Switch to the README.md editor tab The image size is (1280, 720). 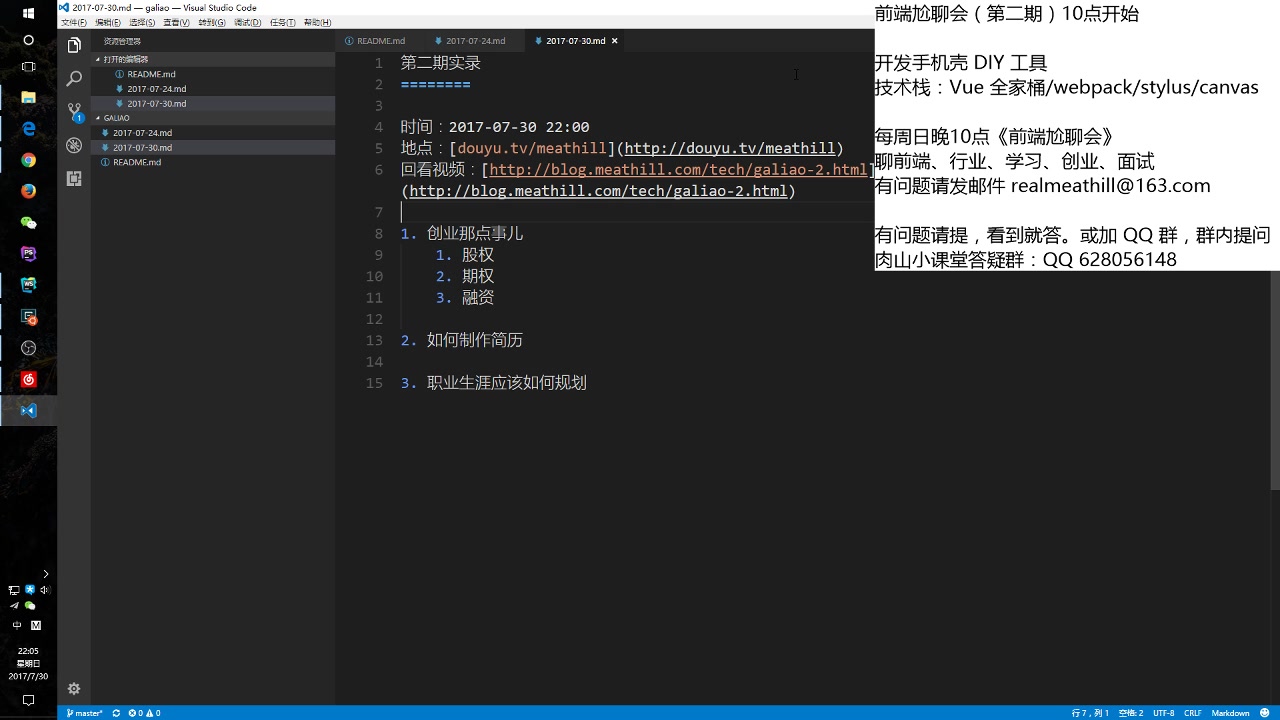(380, 41)
